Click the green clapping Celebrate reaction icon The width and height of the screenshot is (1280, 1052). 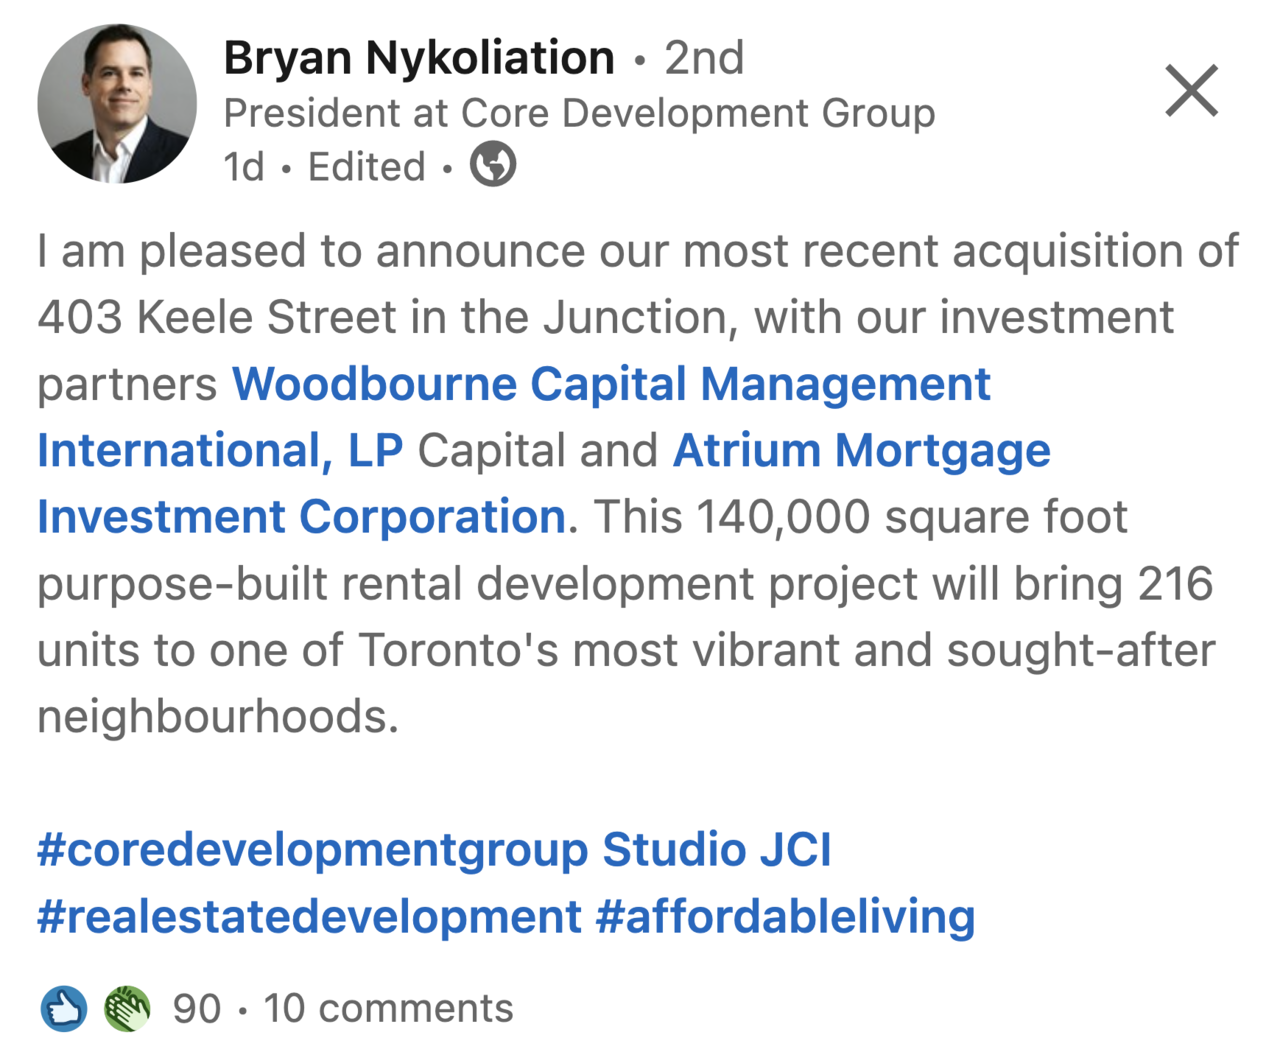[x=127, y=1009]
